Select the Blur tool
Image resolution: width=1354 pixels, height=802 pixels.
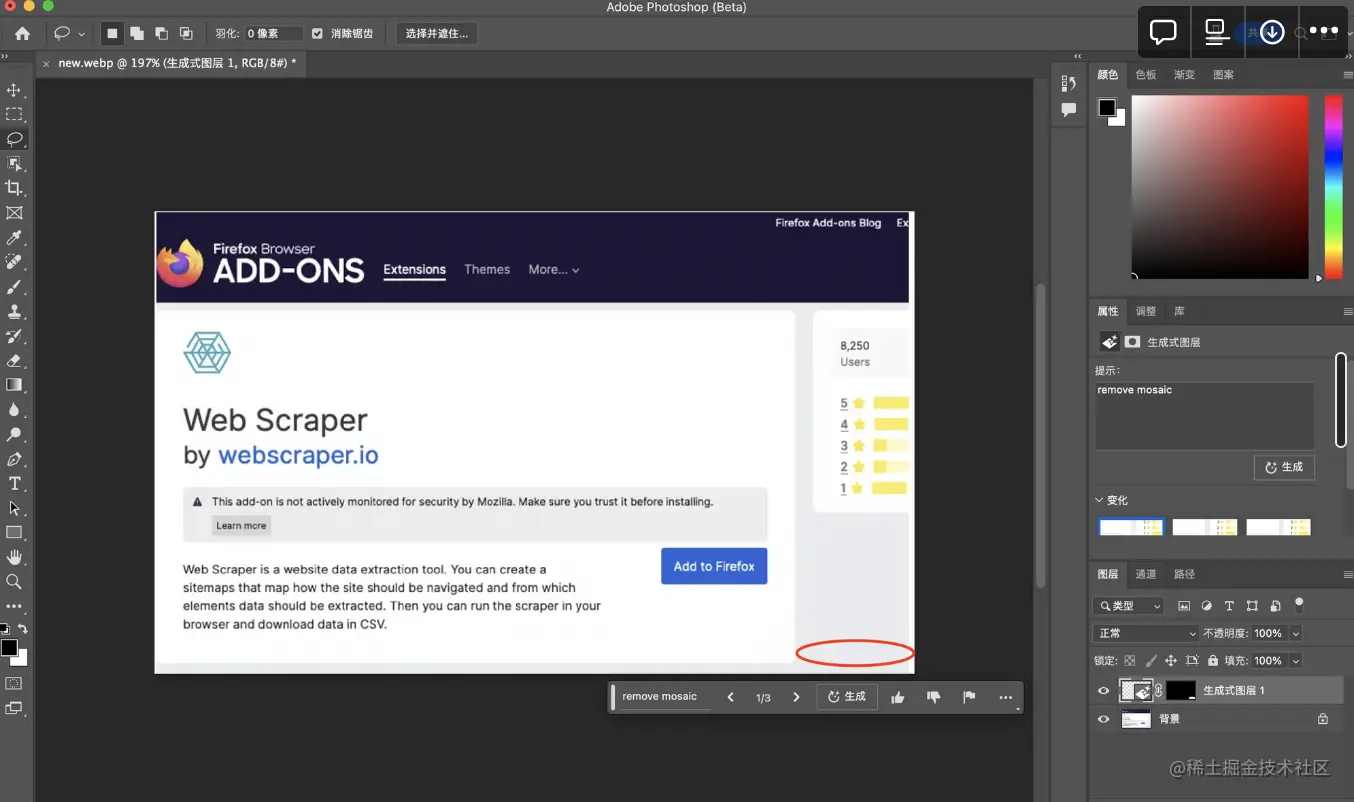pyautogui.click(x=14, y=409)
